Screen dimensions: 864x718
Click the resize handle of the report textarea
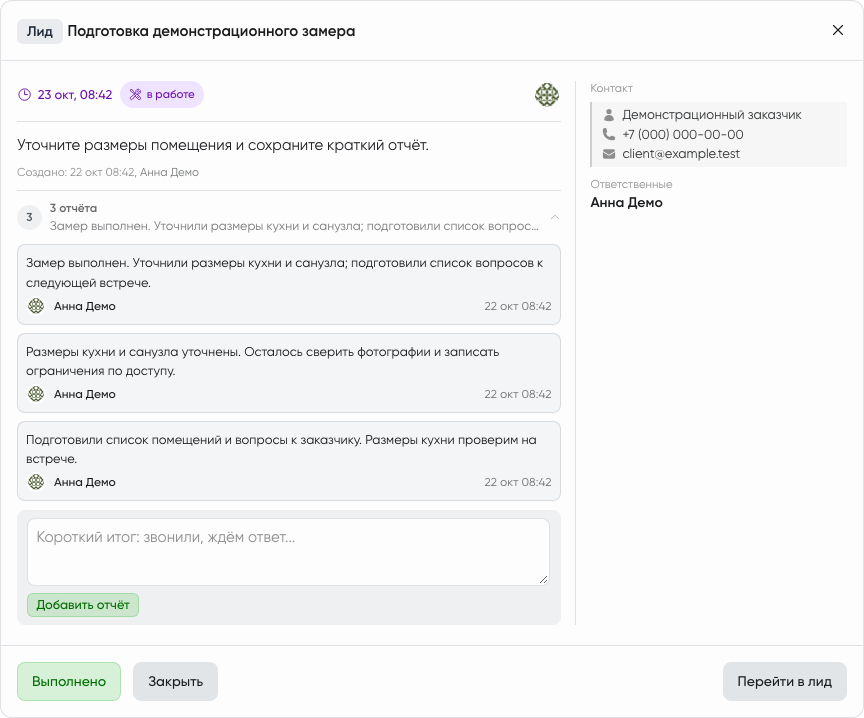pos(543,579)
